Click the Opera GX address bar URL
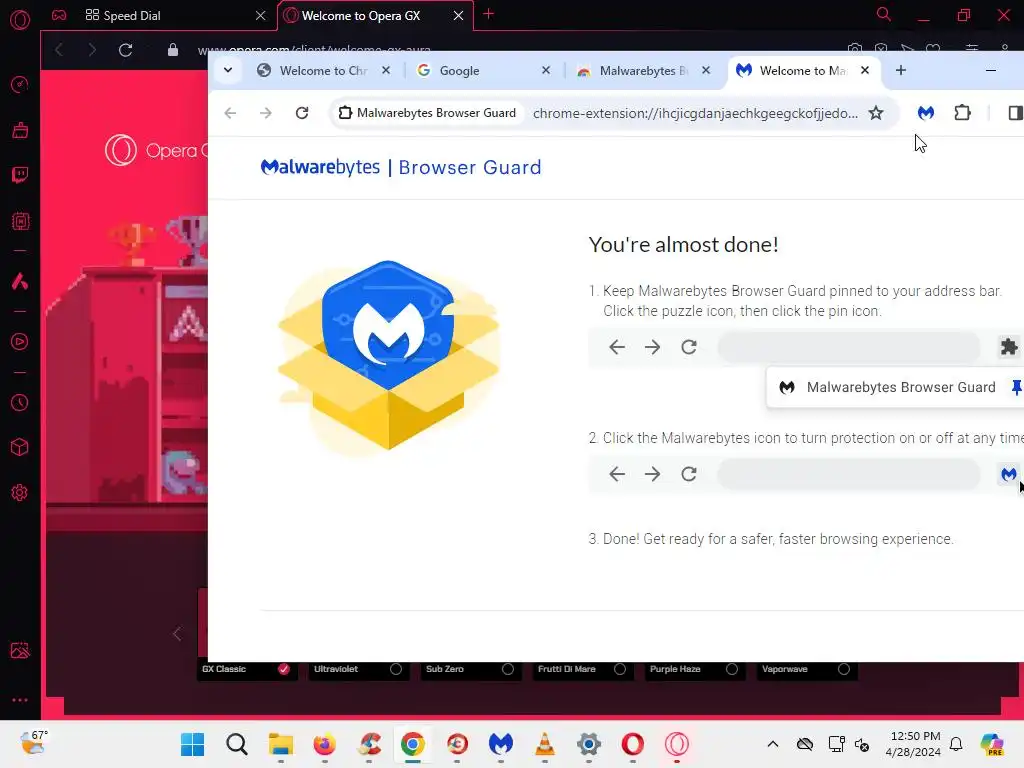 [x=313, y=50]
